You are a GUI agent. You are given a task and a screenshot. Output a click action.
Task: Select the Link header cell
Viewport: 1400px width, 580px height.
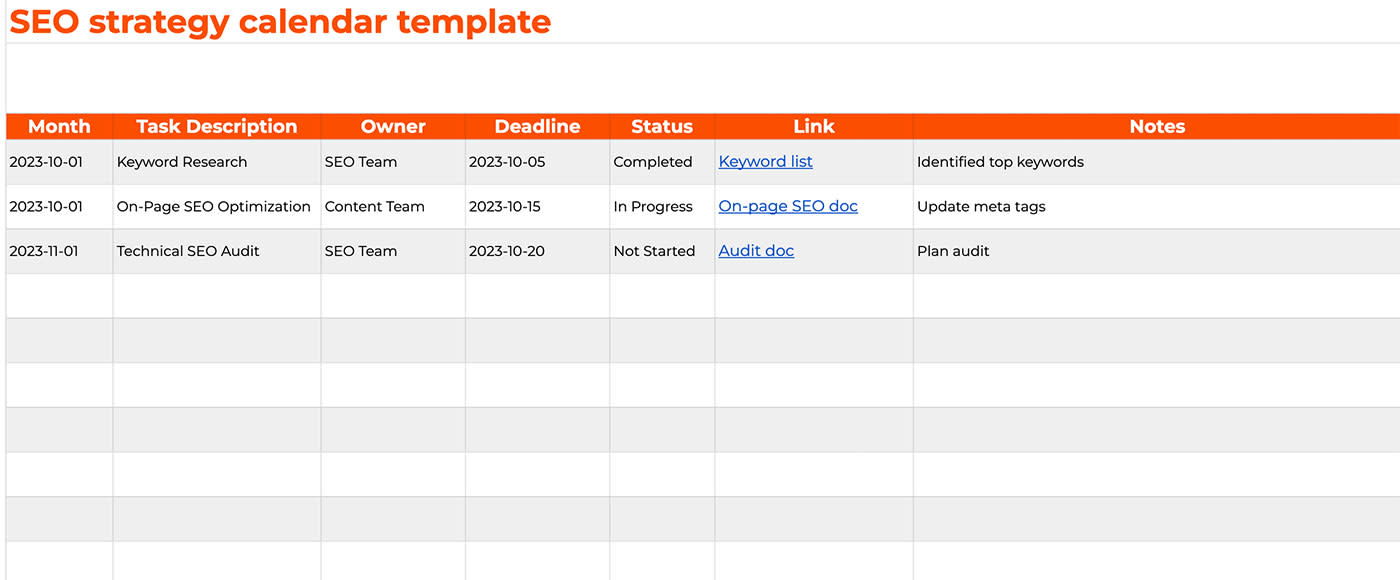[814, 127]
